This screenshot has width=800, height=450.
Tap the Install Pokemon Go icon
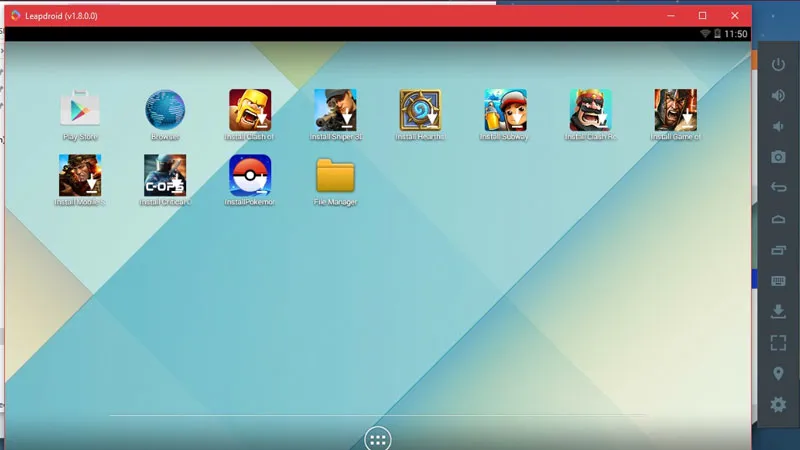click(250, 175)
